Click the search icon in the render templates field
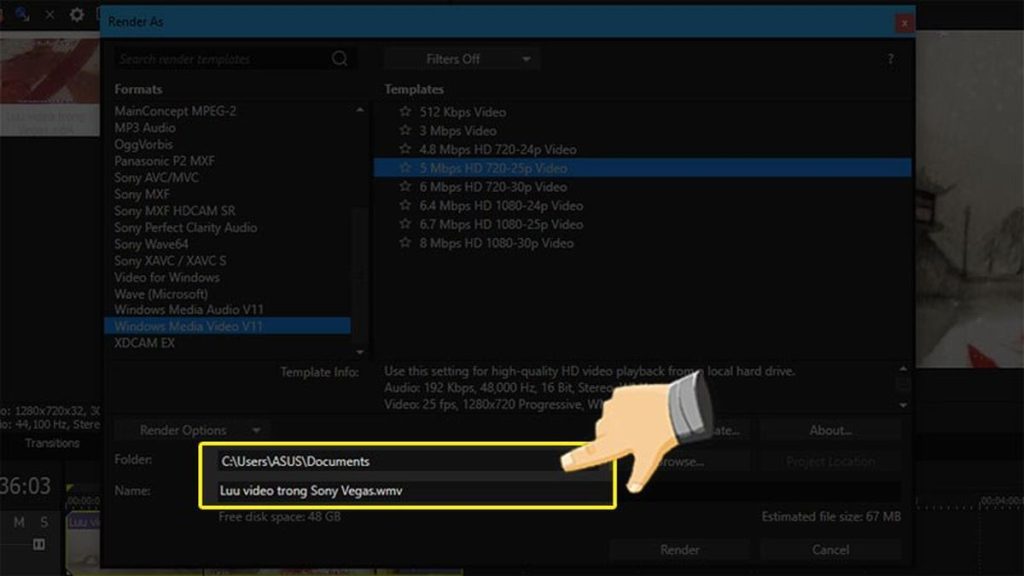This screenshot has width=1024, height=576. [340, 58]
